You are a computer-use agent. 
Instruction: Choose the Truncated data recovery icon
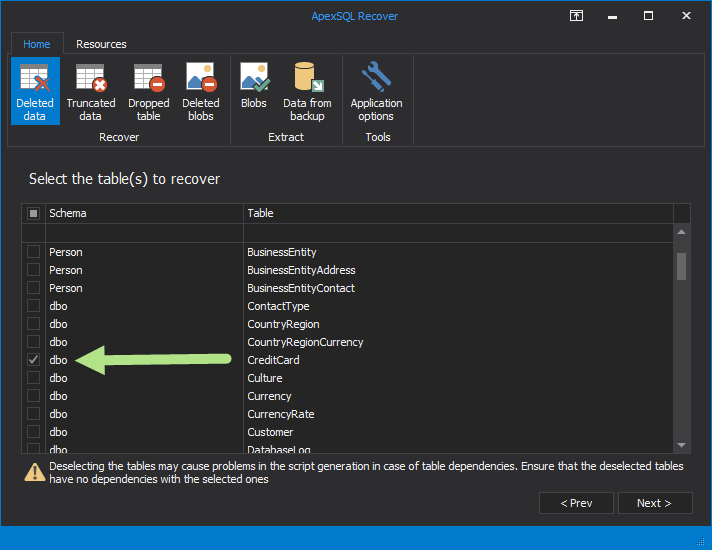point(91,91)
